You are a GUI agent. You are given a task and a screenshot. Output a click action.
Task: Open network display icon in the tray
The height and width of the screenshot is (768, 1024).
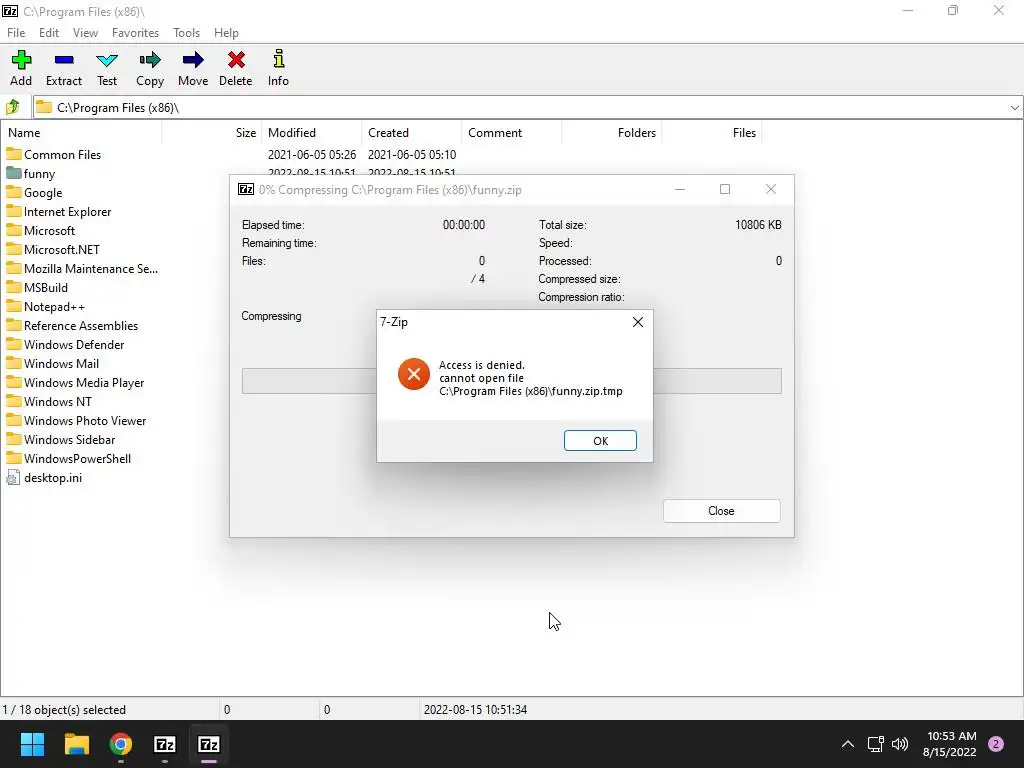coord(875,744)
